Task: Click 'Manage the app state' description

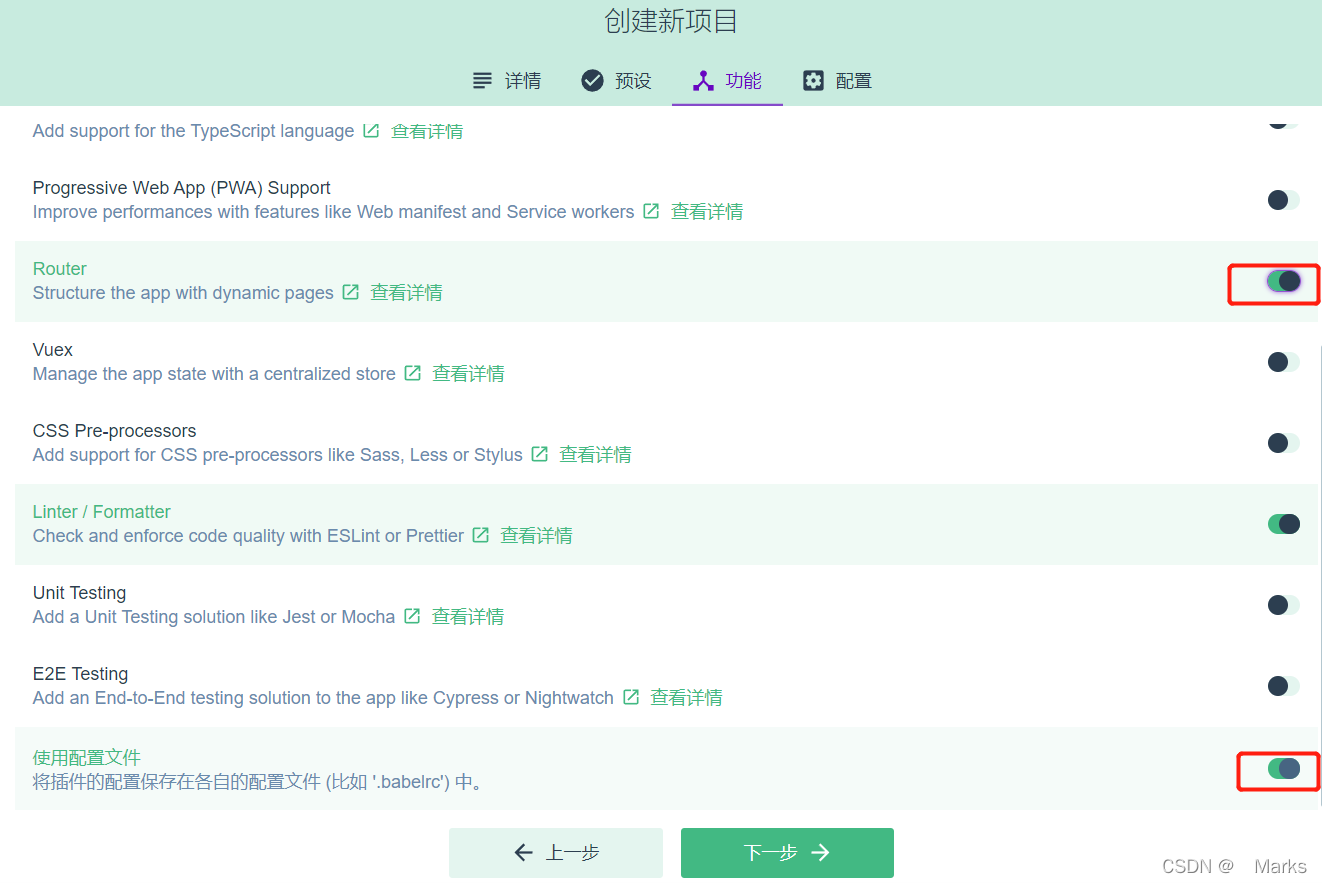Action: pos(214,374)
